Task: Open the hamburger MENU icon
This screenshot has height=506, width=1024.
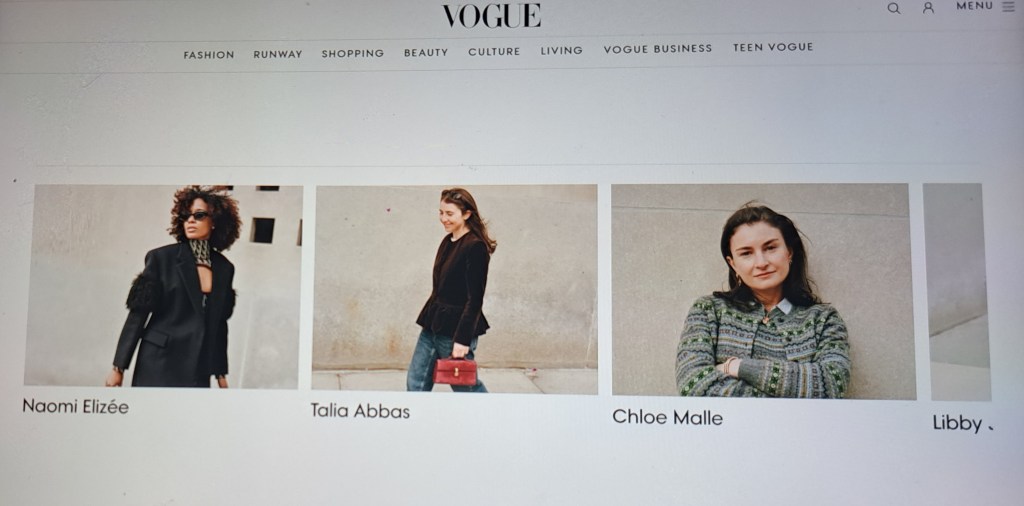Action: pyautogui.click(x=1008, y=6)
